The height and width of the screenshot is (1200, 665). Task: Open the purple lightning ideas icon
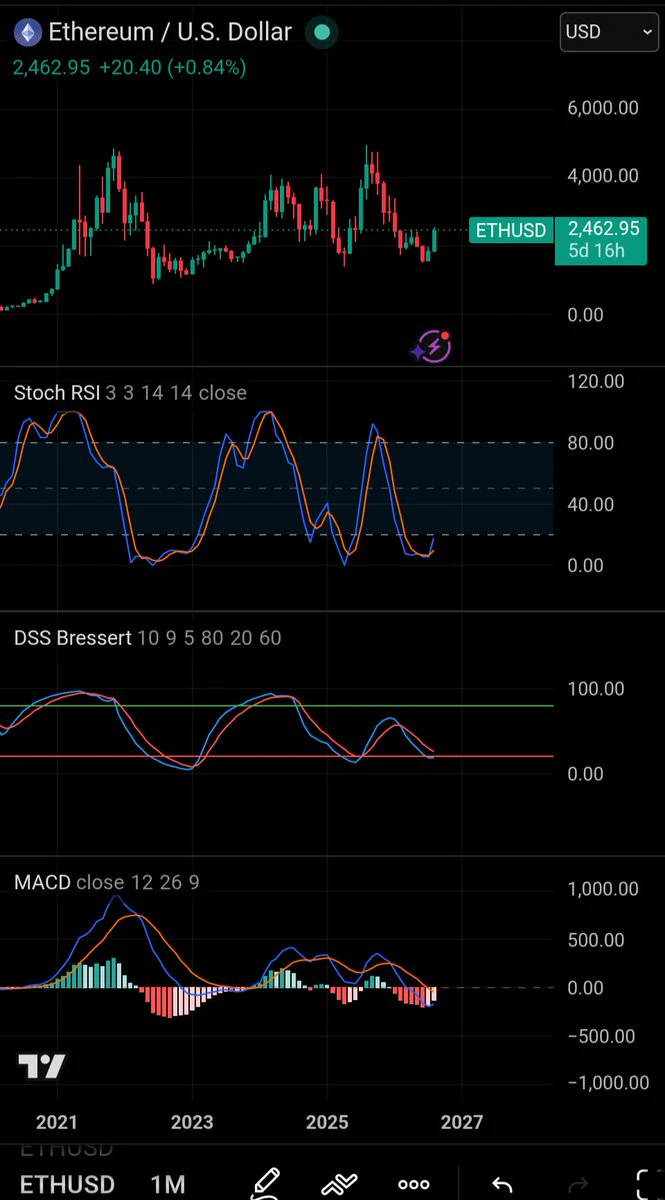[x=433, y=347]
